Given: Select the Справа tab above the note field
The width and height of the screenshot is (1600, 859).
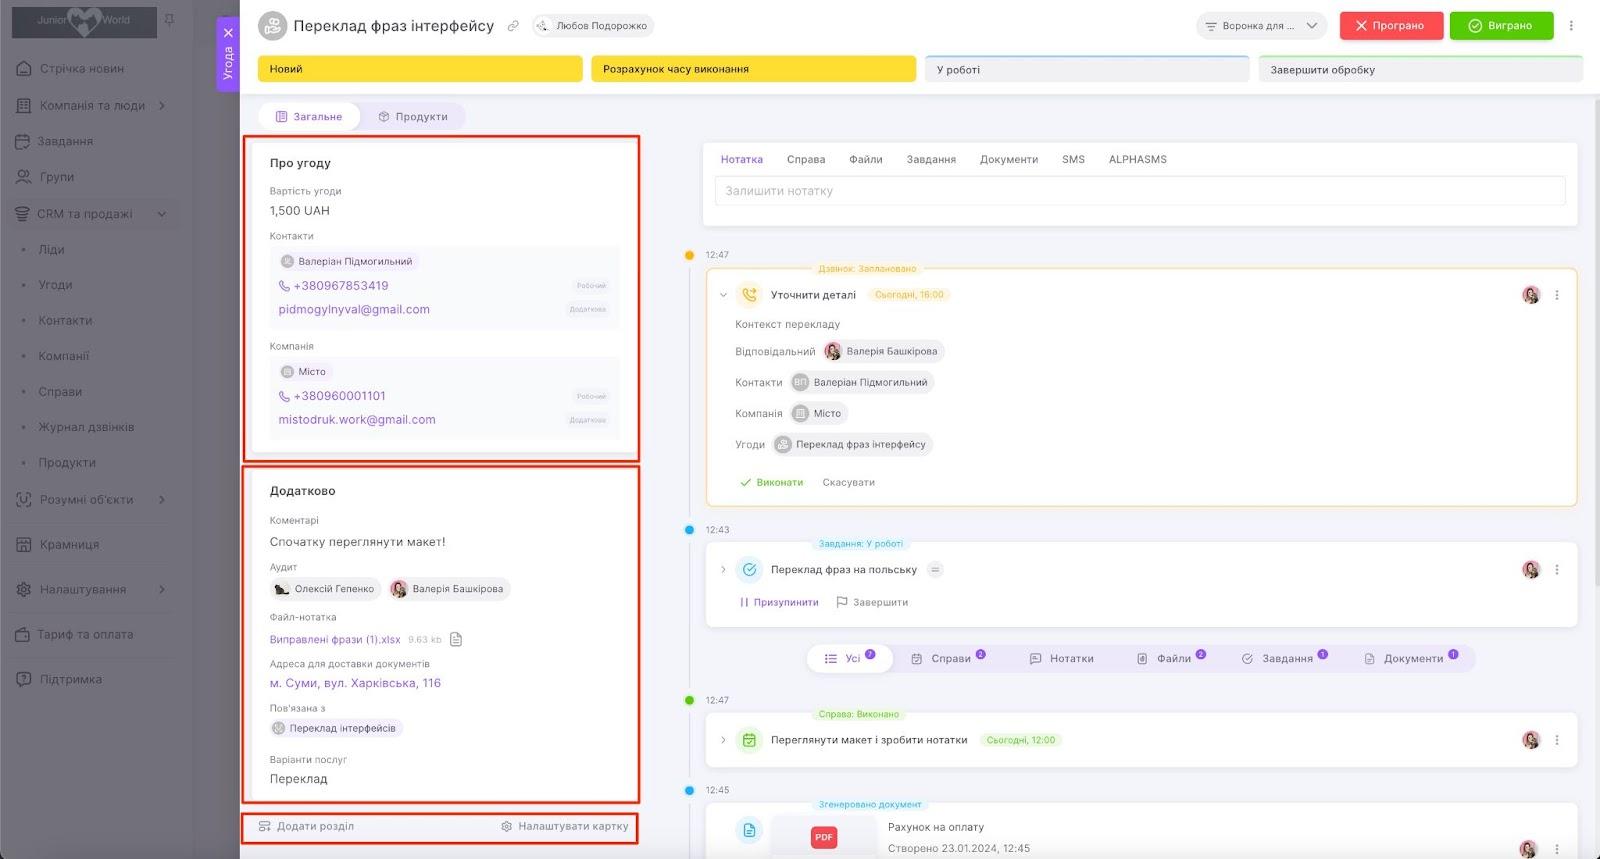Looking at the screenshot, I should [x=806, y=160].
